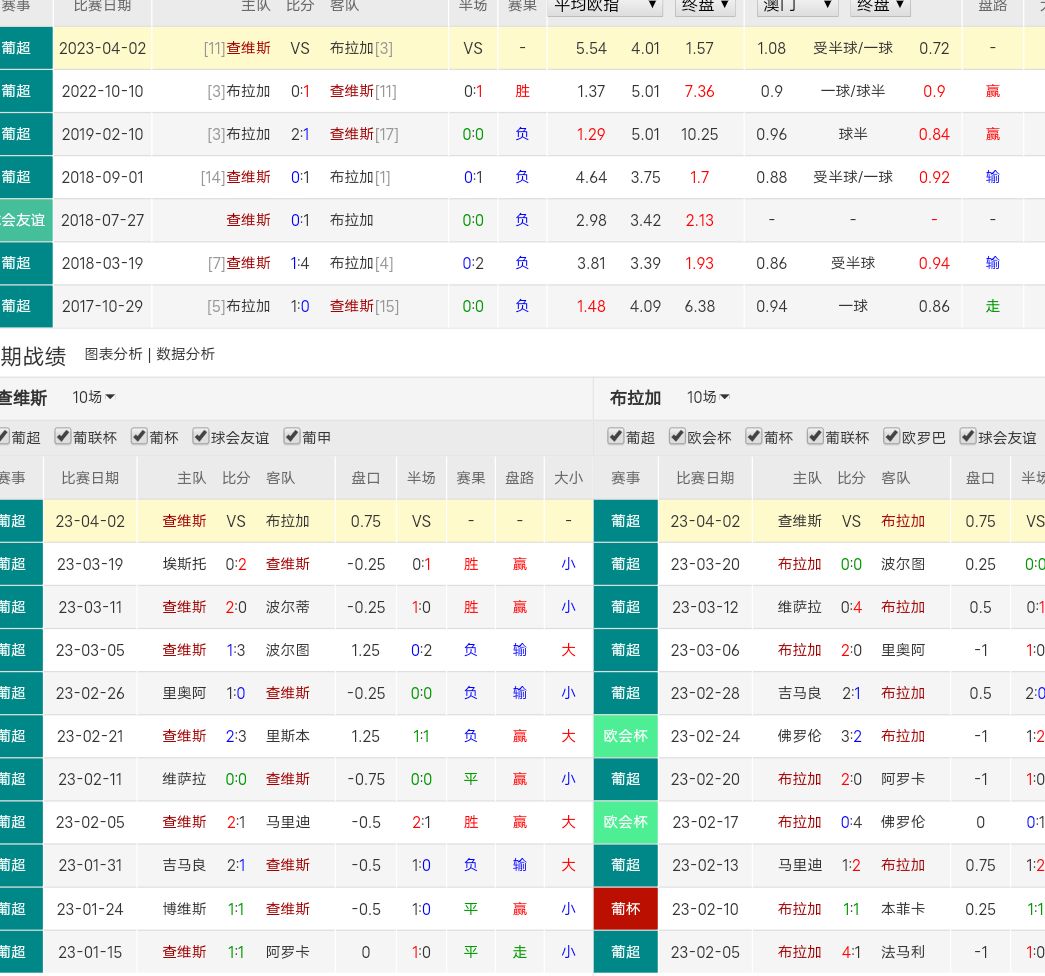1045x976 pixels.
Task: Expand the 10场 selector beside 布拉加
Action: click(707, 398)
